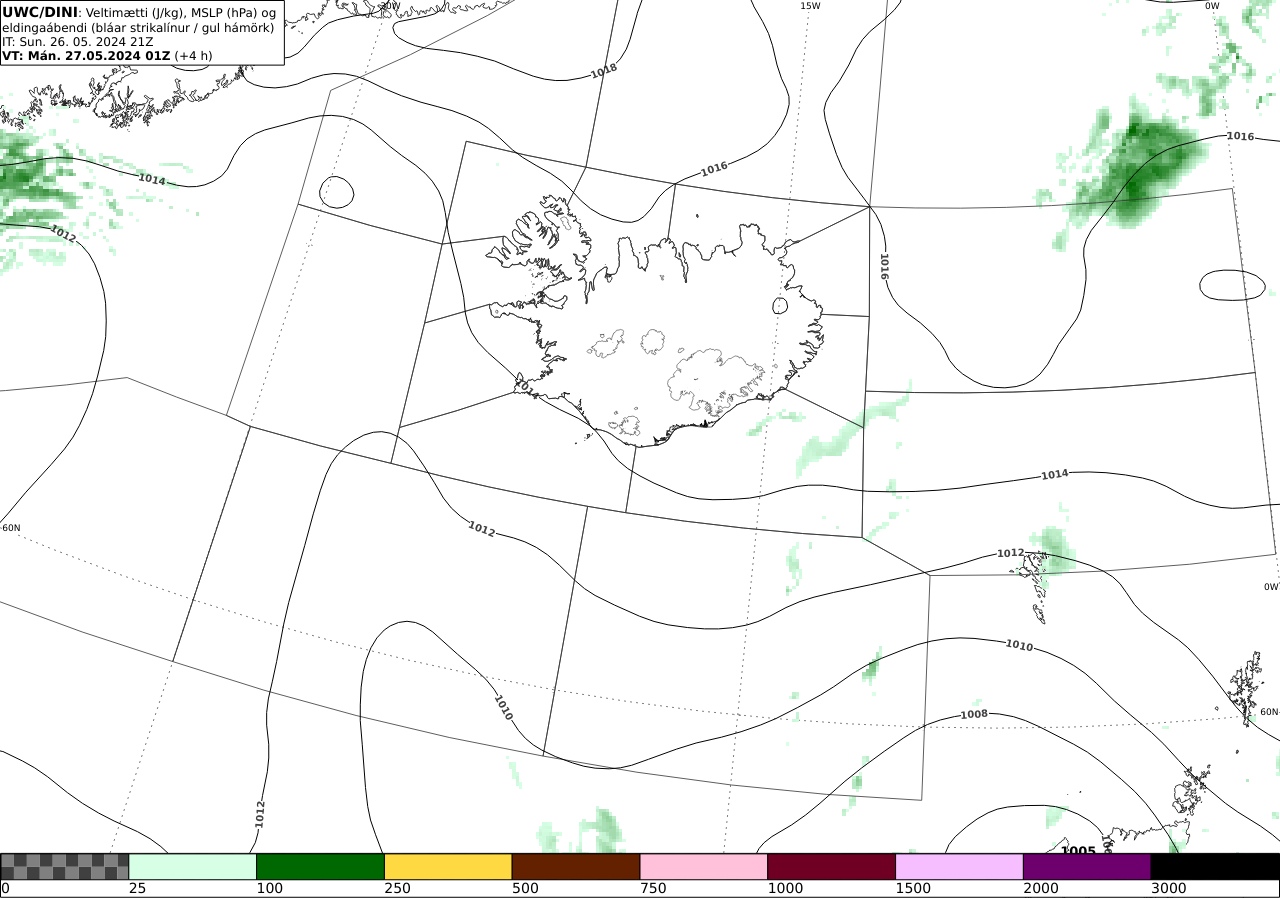The image size is (1280, 898).
Task: Click the 1014 label southeast of Iceland
Action: coord(1055,474)
